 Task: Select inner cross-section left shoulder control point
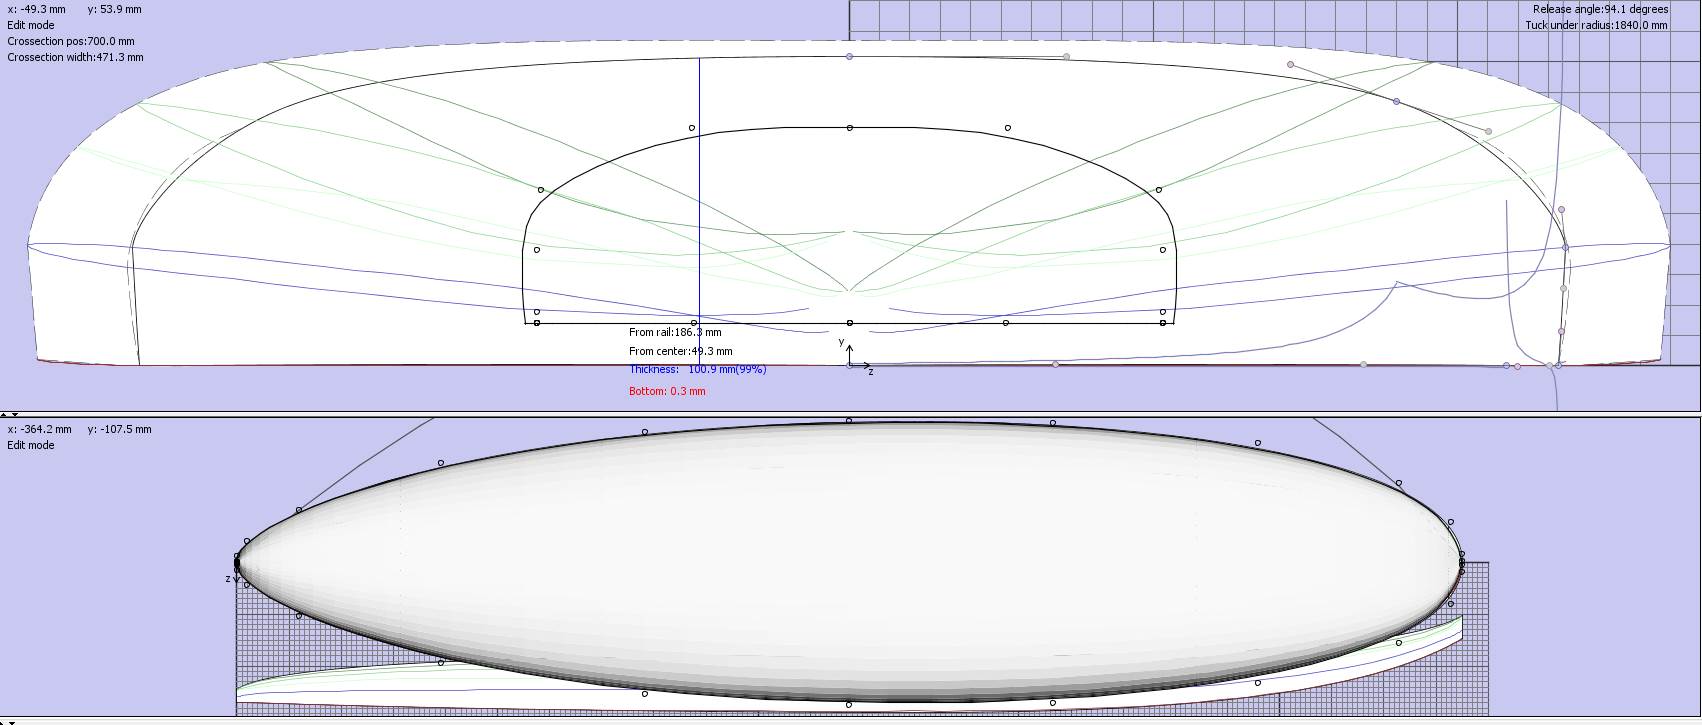click(541, 190)
